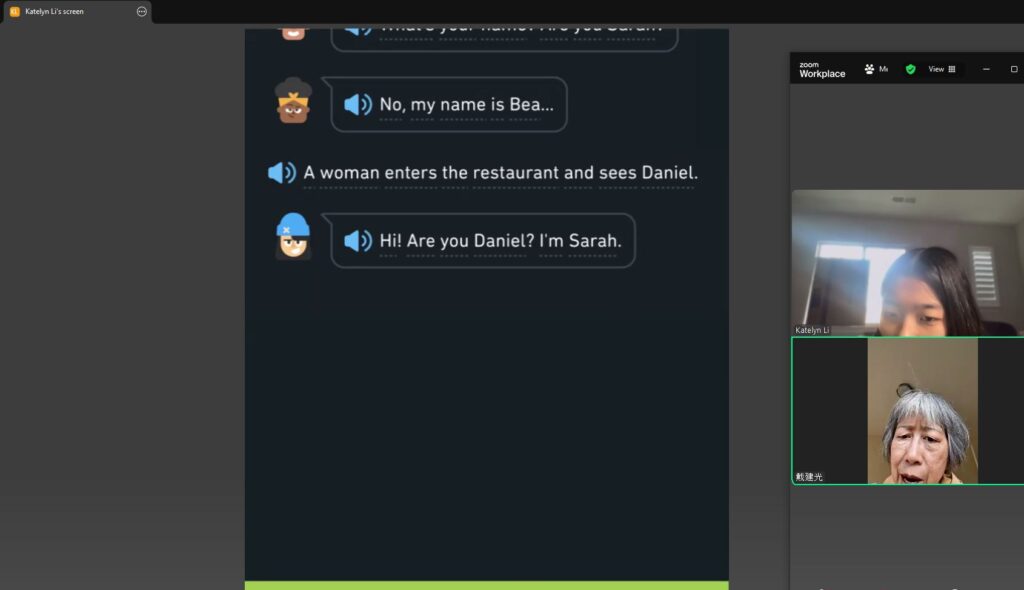Click the green encryption shield icon
Screen dimensions: 1024x590
coord(910,69)
